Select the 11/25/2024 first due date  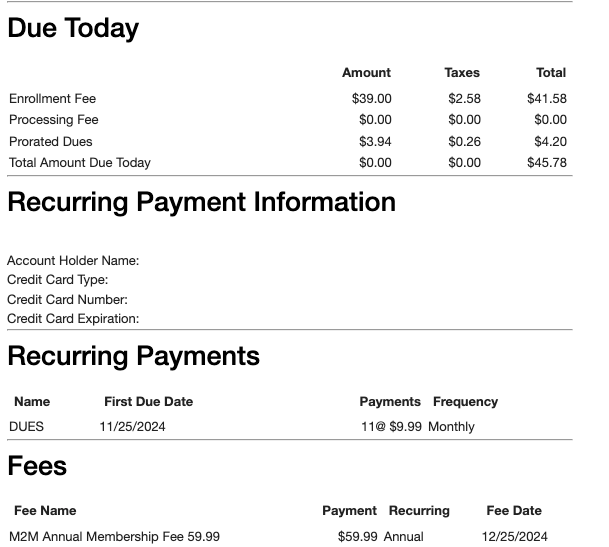[133, 427]
